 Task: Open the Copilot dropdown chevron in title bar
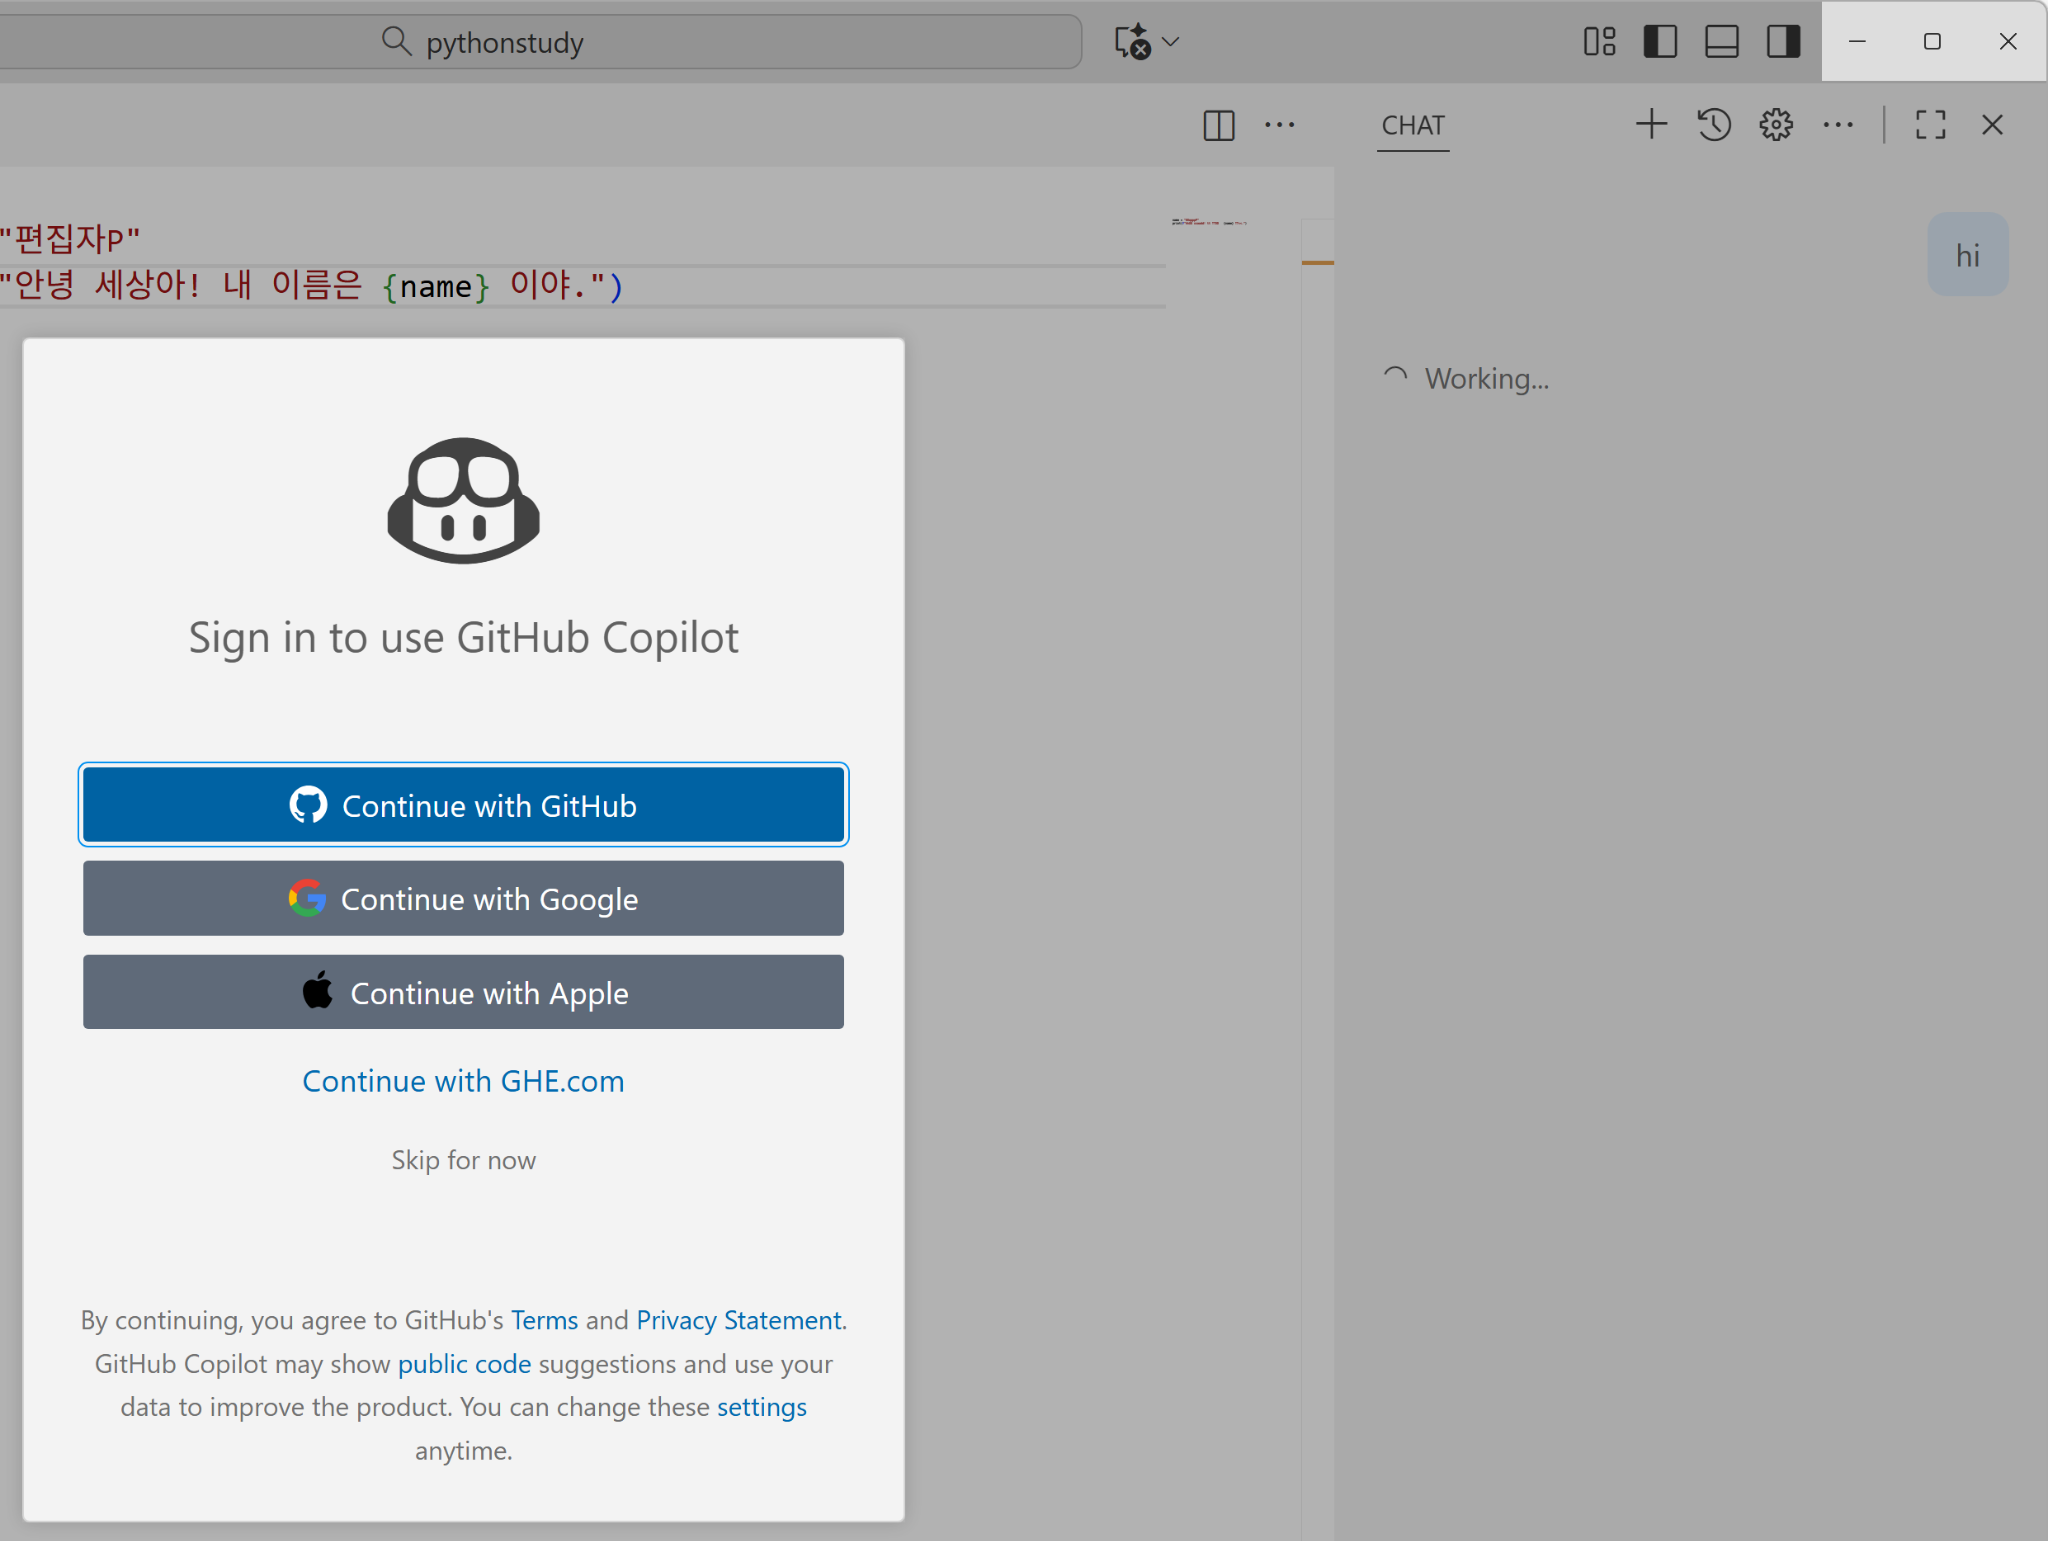coord(1171,42)
